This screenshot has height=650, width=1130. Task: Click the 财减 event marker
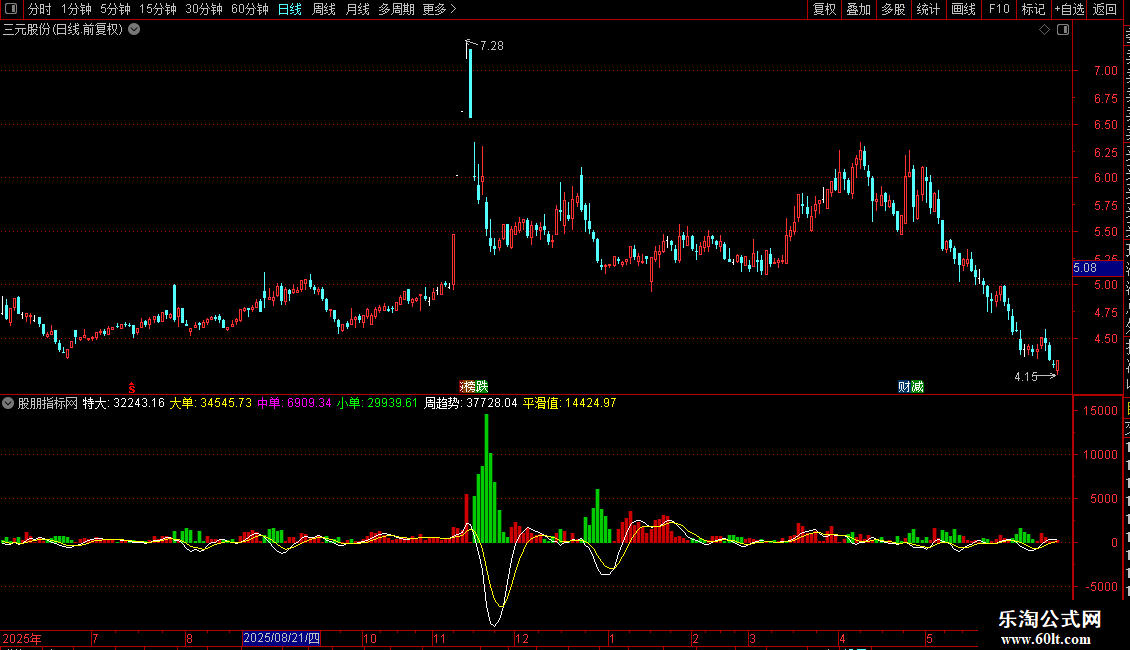pos(911,387)
